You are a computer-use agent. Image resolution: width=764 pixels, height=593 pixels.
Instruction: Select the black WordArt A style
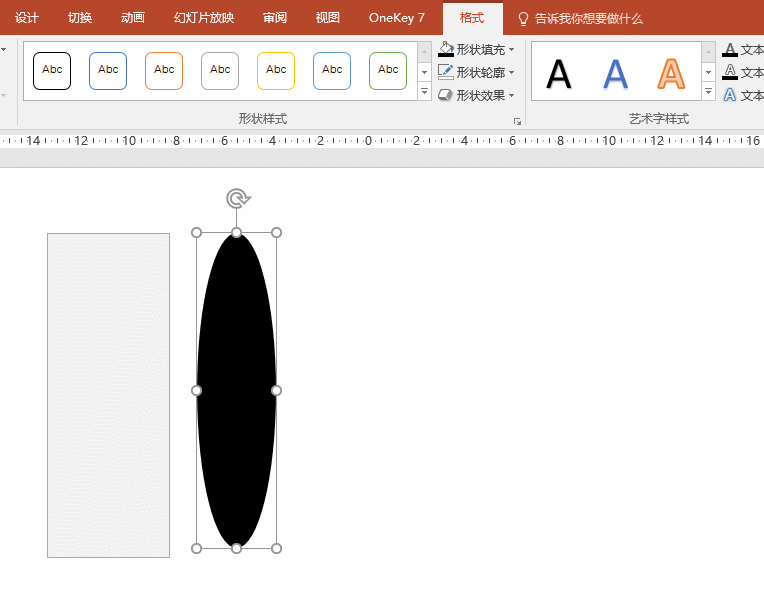click(x=559, y=74)
